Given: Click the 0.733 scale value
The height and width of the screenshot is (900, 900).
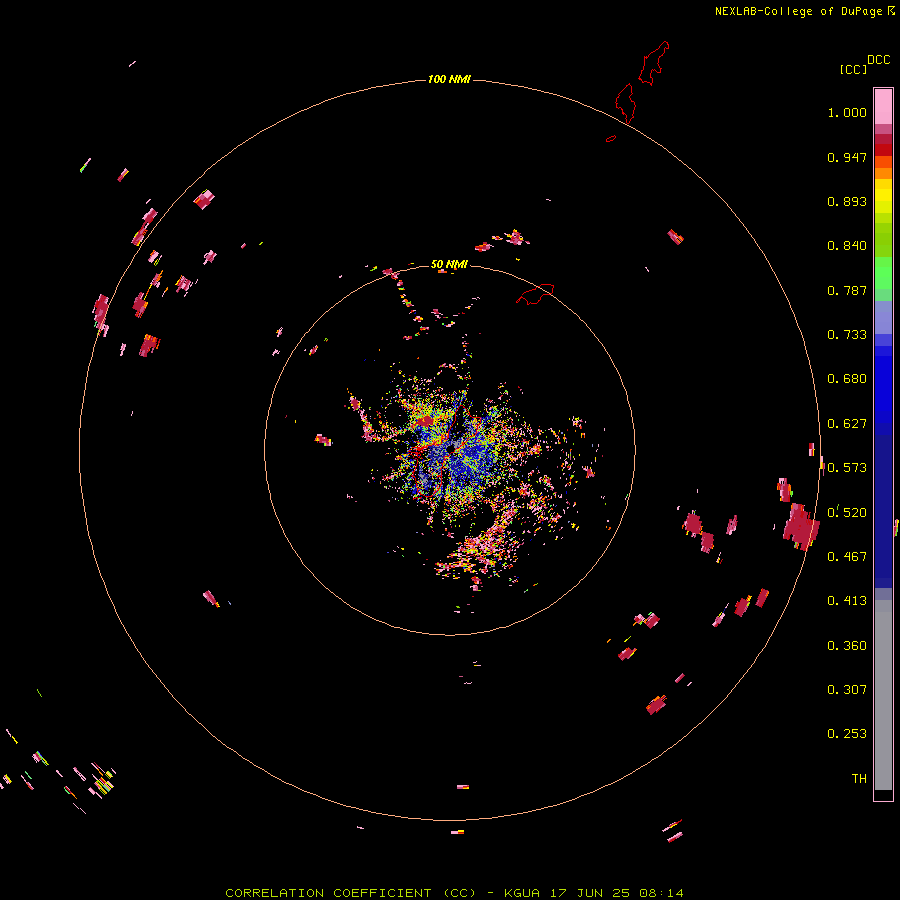Looking at the screenshot, I should (847, 335).
